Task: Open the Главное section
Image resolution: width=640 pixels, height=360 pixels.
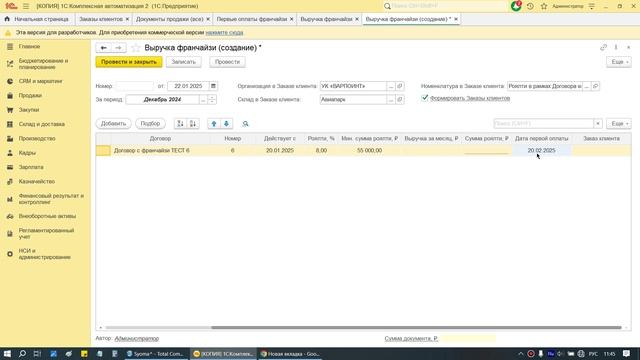Action: click(29, 47)
